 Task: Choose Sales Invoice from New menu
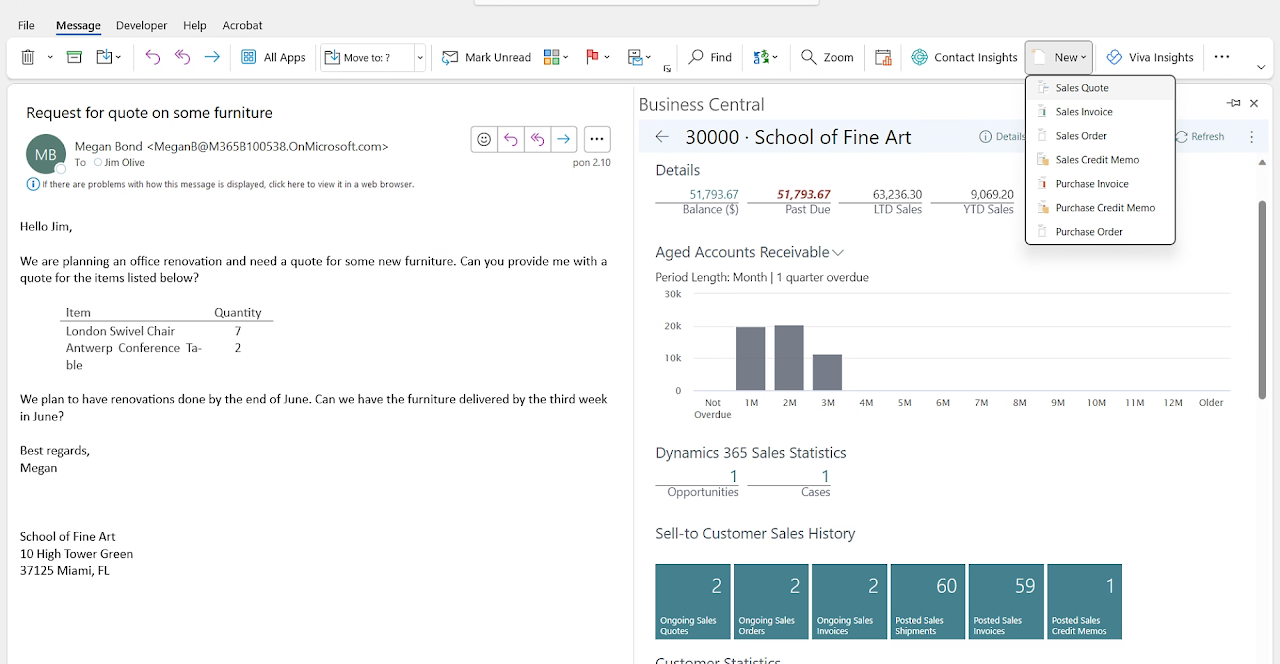pyautogui.click(x=1100, y=112)
